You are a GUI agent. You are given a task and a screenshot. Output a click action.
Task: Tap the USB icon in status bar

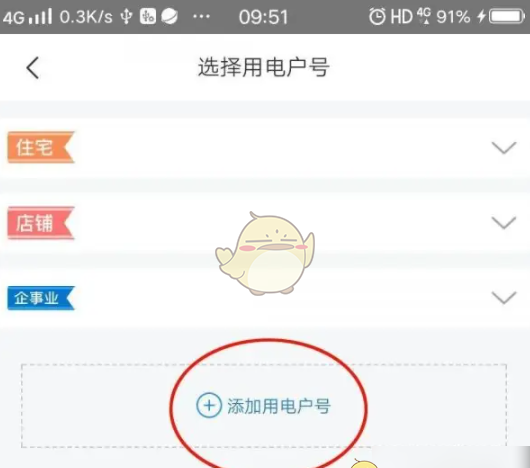[126, 16]
